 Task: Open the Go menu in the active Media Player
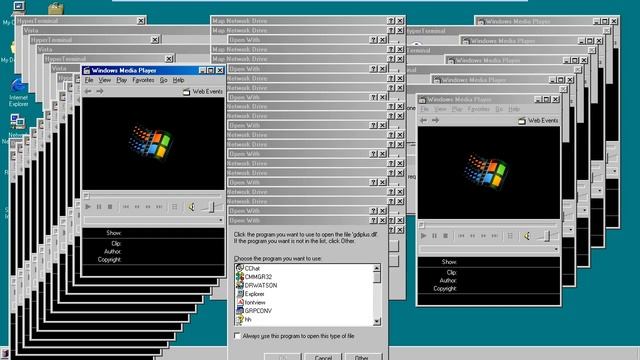(163, 80)
